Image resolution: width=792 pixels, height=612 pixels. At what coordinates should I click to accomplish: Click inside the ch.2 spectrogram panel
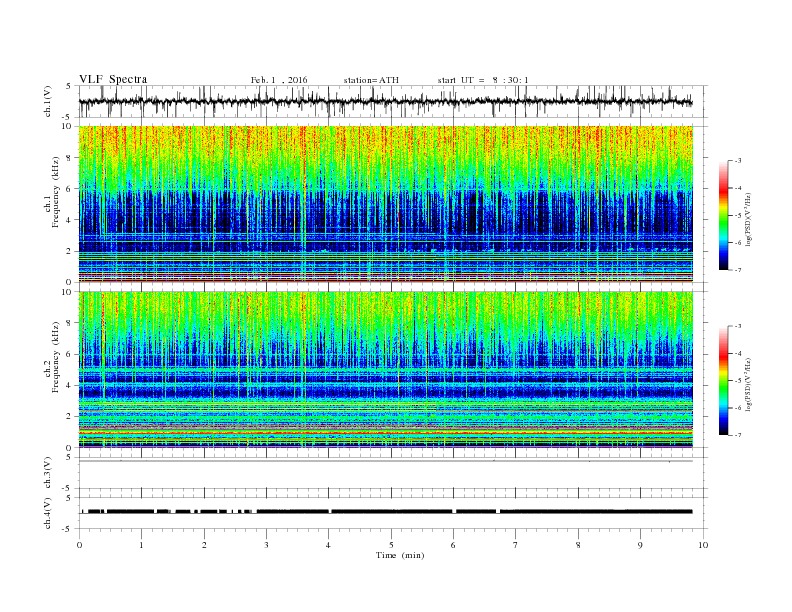[385, 369]
